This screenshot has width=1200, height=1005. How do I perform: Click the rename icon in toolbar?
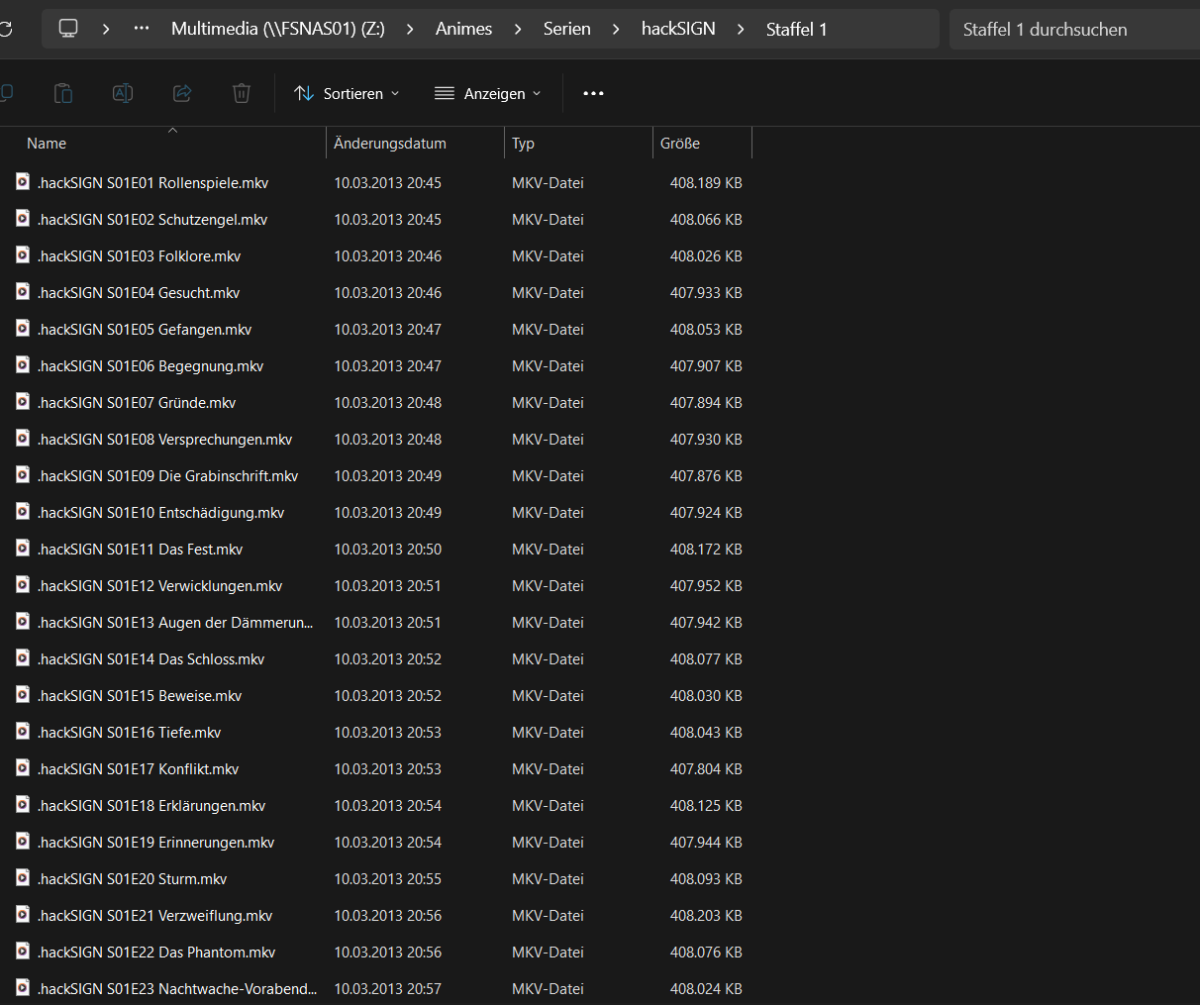(123, 93)
